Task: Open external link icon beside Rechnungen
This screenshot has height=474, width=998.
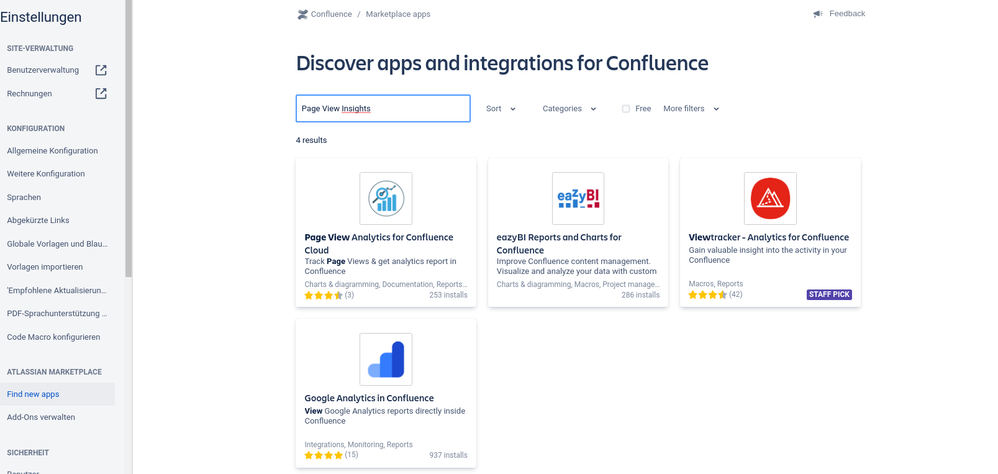Action: pyautogui.click(x=101, y=94)
